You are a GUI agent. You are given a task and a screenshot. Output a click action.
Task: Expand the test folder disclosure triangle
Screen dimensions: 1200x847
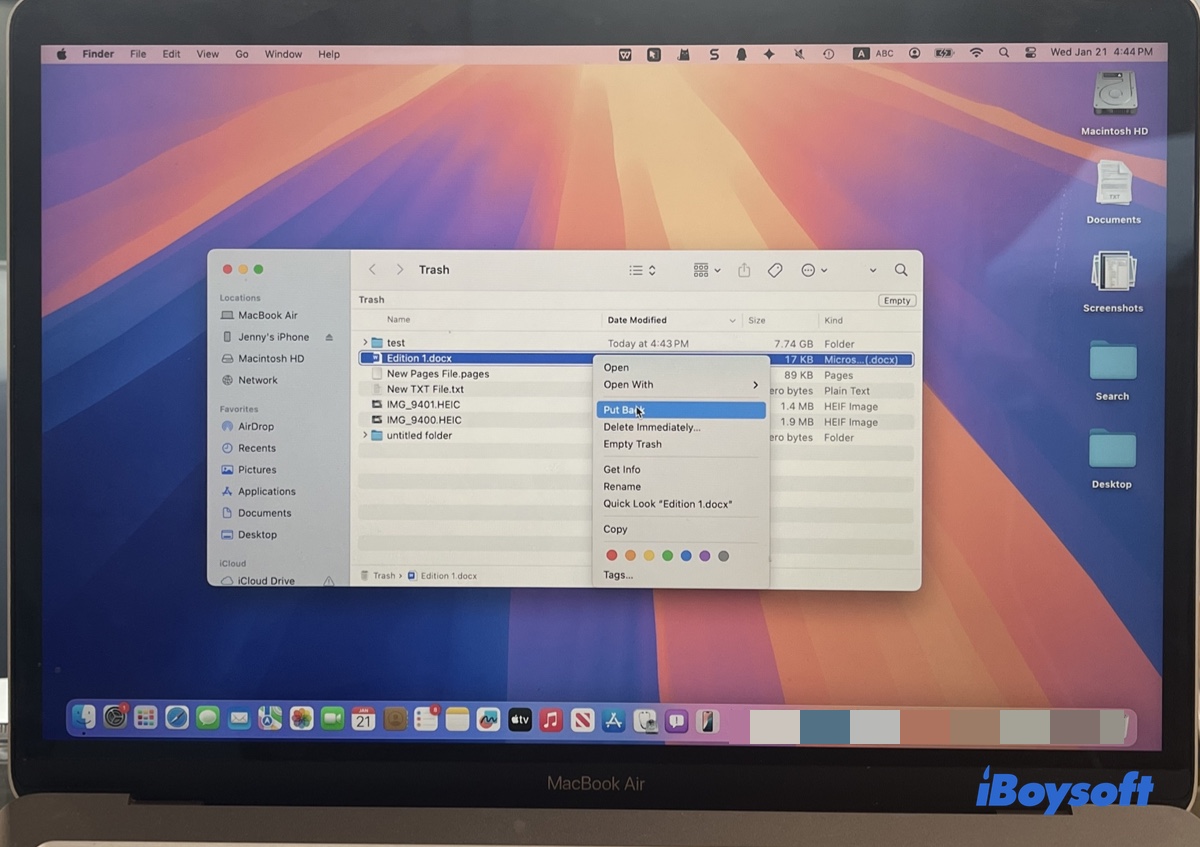tap(365, 343)
